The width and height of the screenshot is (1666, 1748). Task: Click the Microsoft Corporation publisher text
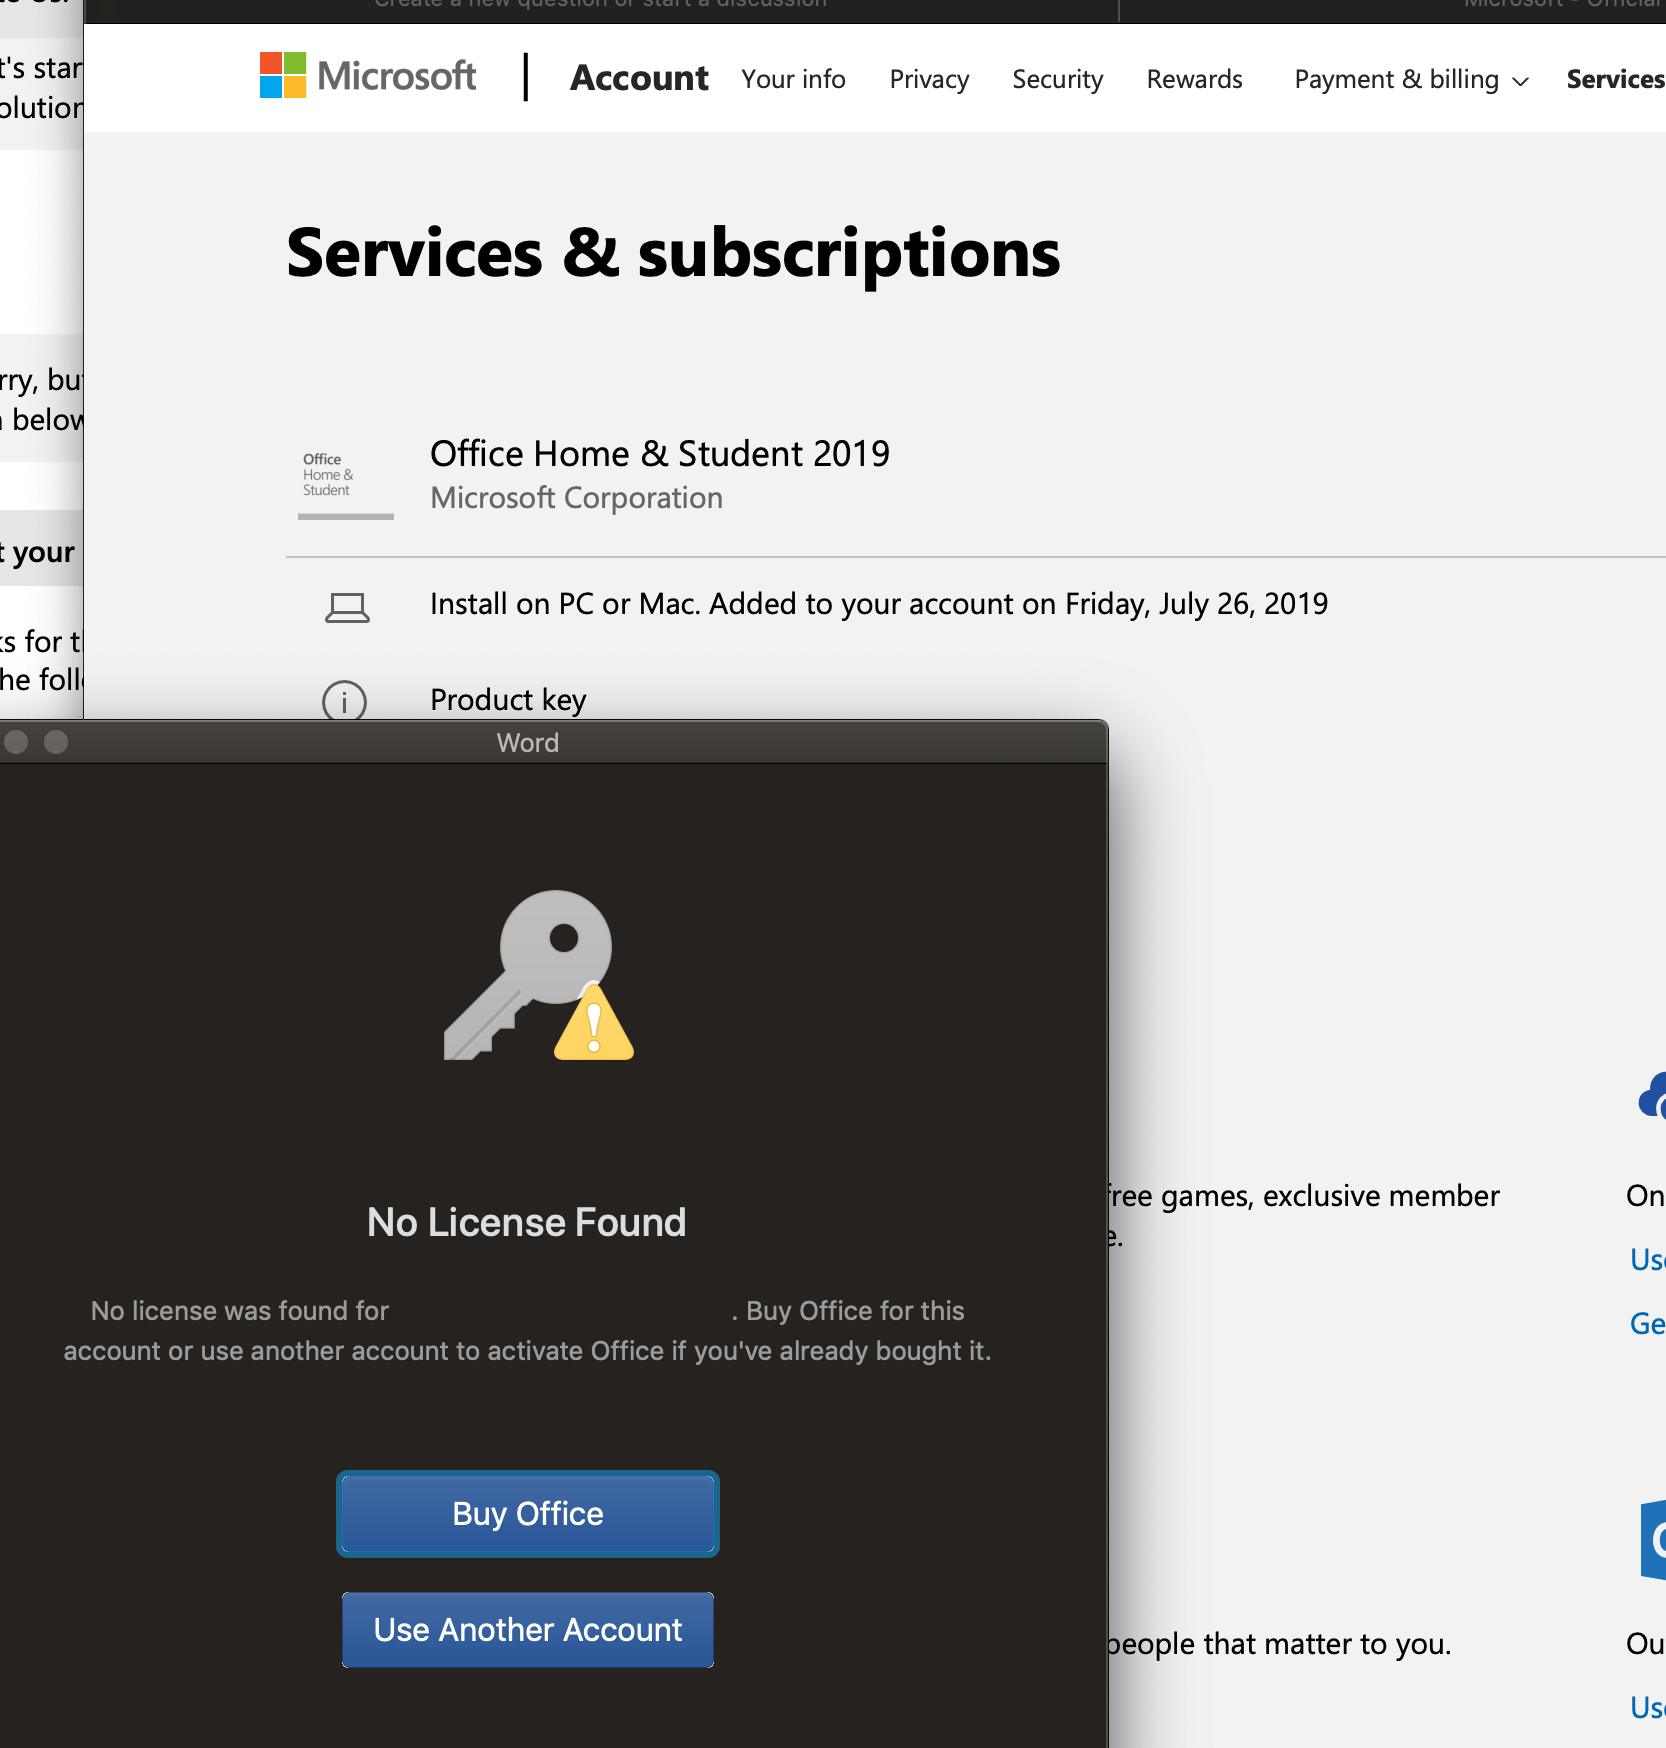coord(577,498)
